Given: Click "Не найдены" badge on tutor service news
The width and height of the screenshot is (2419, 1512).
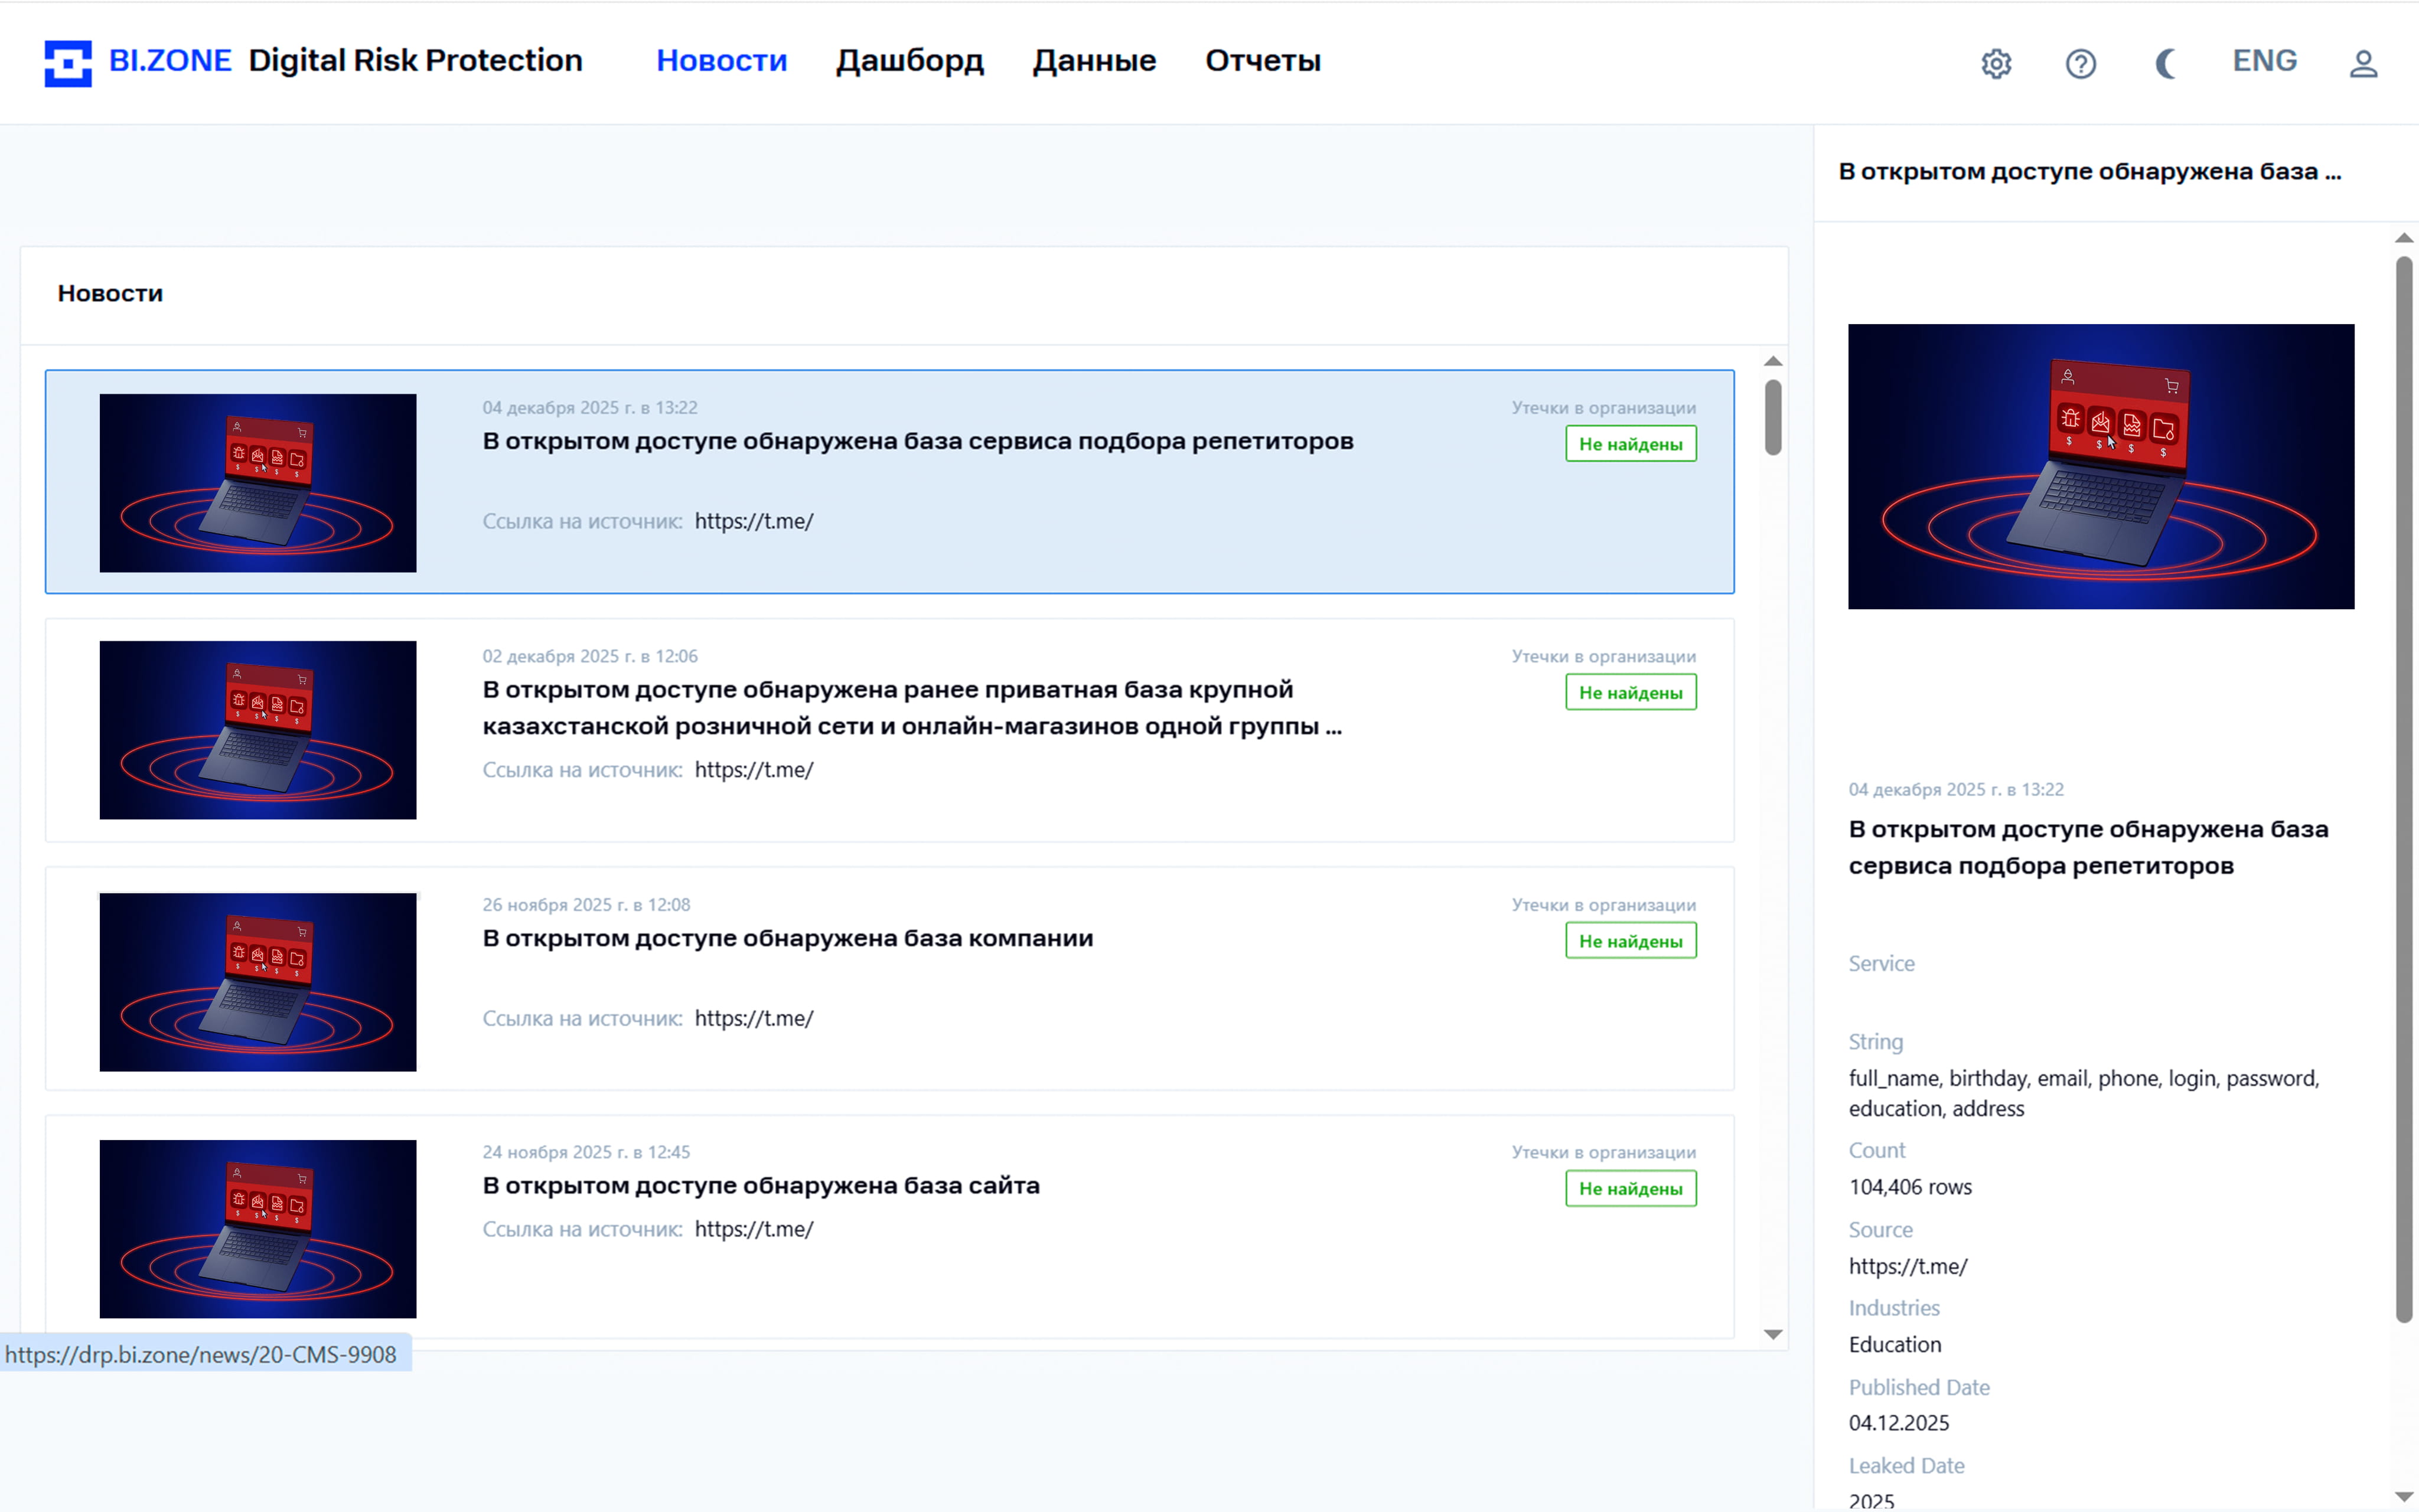Looking at the screenshot, I should 1630,443.
